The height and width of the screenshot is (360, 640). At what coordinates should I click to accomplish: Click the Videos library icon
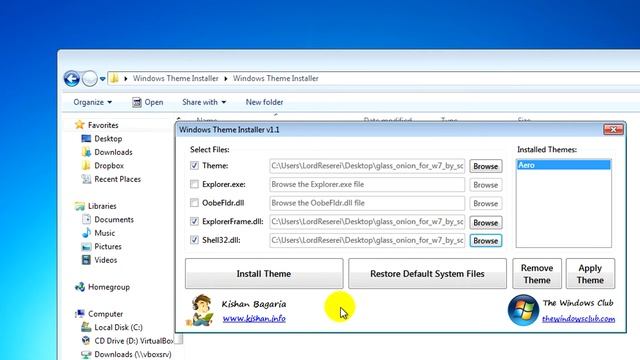[x=86, y=260]
